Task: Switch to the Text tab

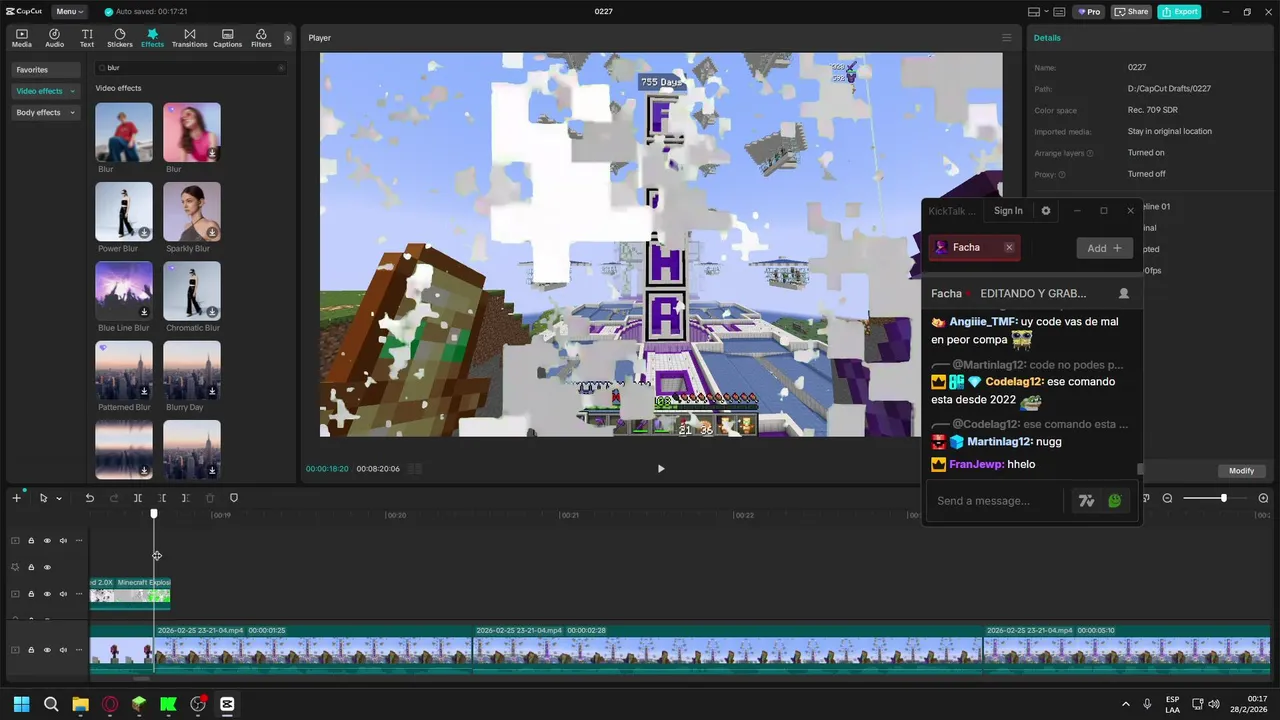Action: coord(87,38)
